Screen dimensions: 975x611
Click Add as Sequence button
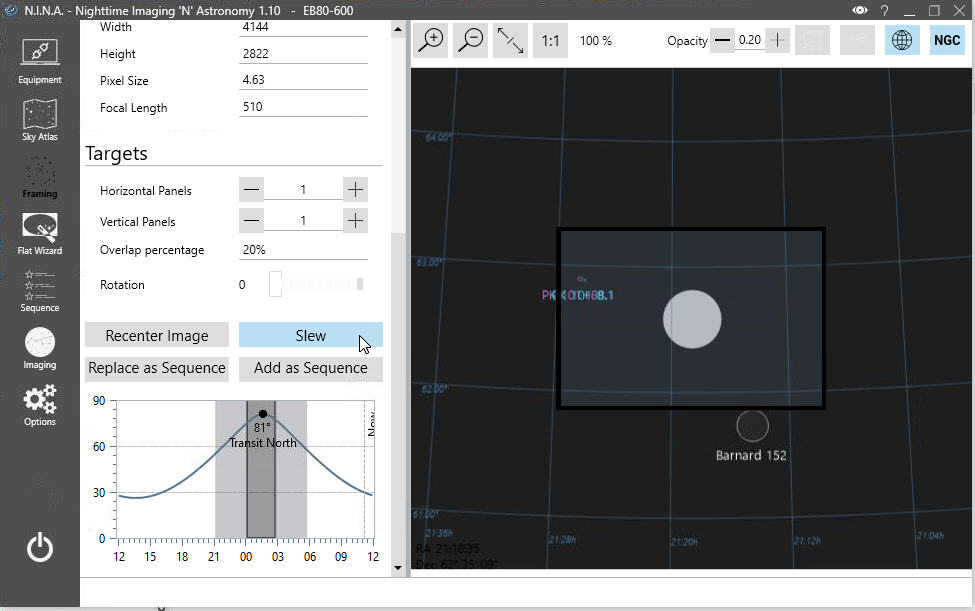[310, 368]
